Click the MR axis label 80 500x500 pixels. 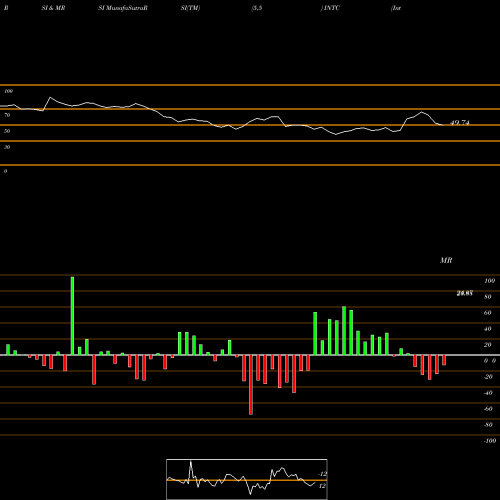click(488, 297)
